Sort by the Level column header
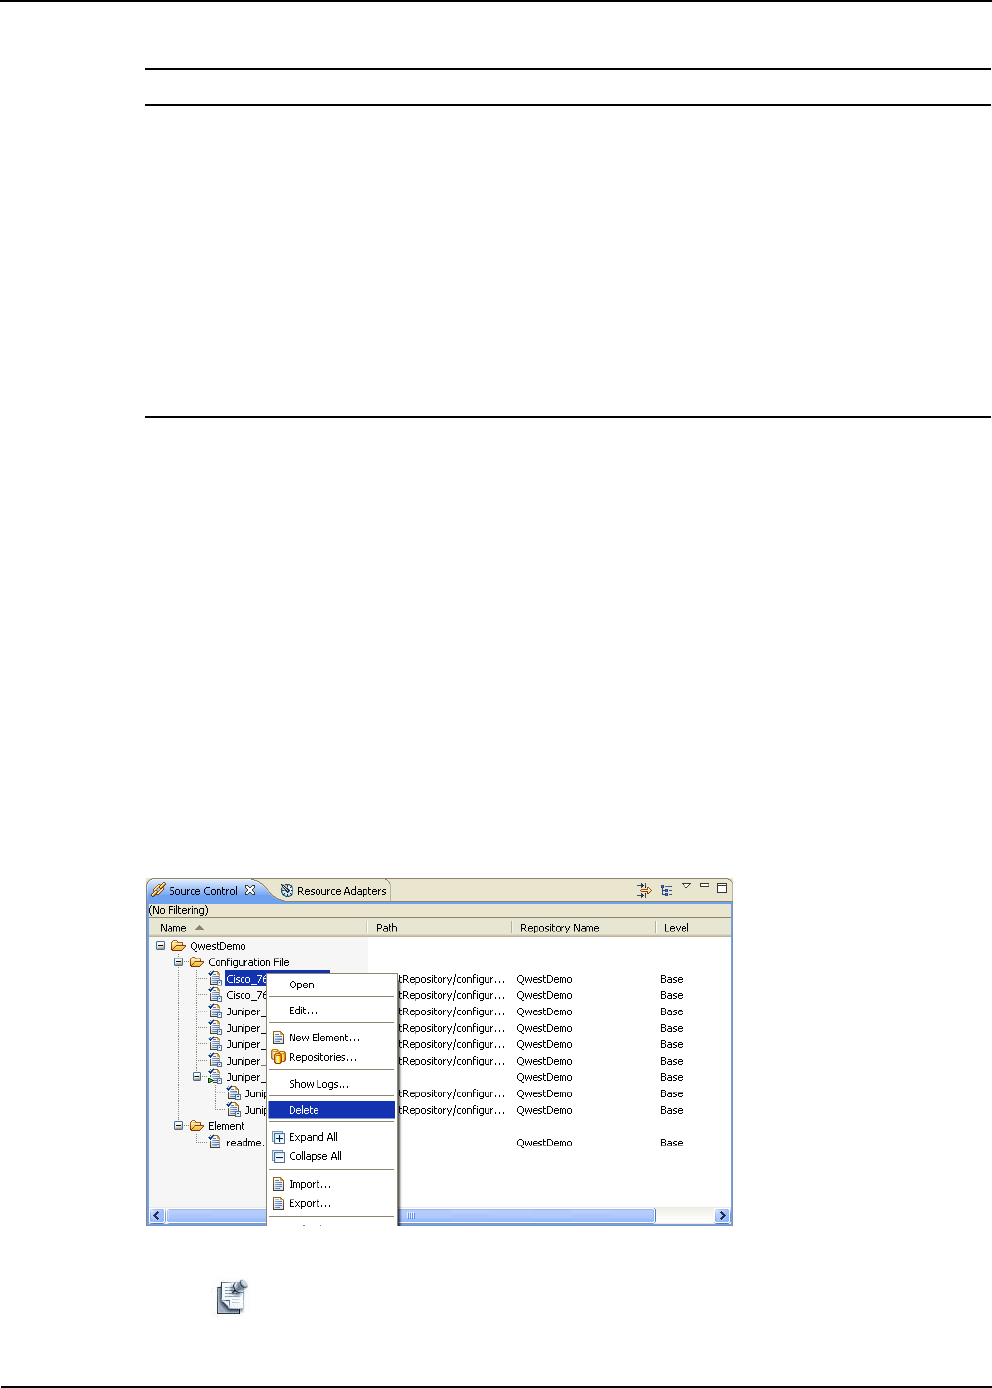This screenshot has height=1388, width=992. pyautogui.click(x=693, y=927)
